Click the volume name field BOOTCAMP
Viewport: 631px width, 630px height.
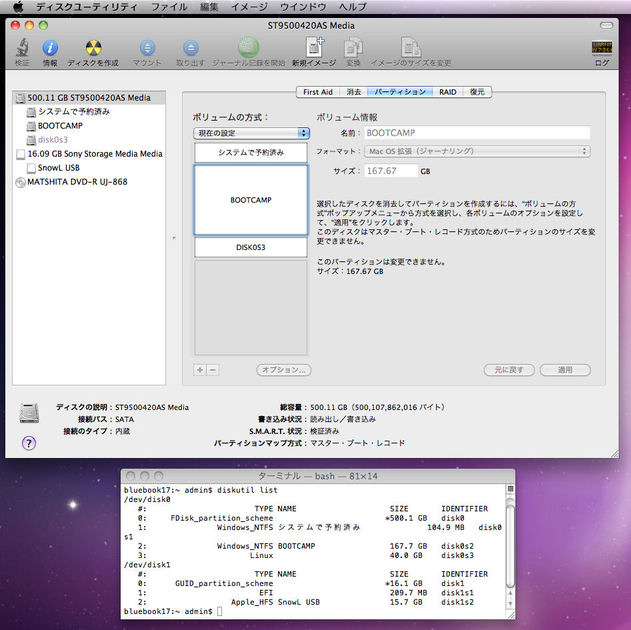tap(477, 133)
